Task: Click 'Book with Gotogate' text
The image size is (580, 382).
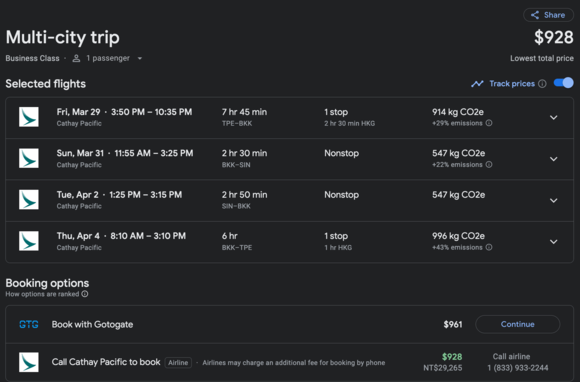Action: 92,325
